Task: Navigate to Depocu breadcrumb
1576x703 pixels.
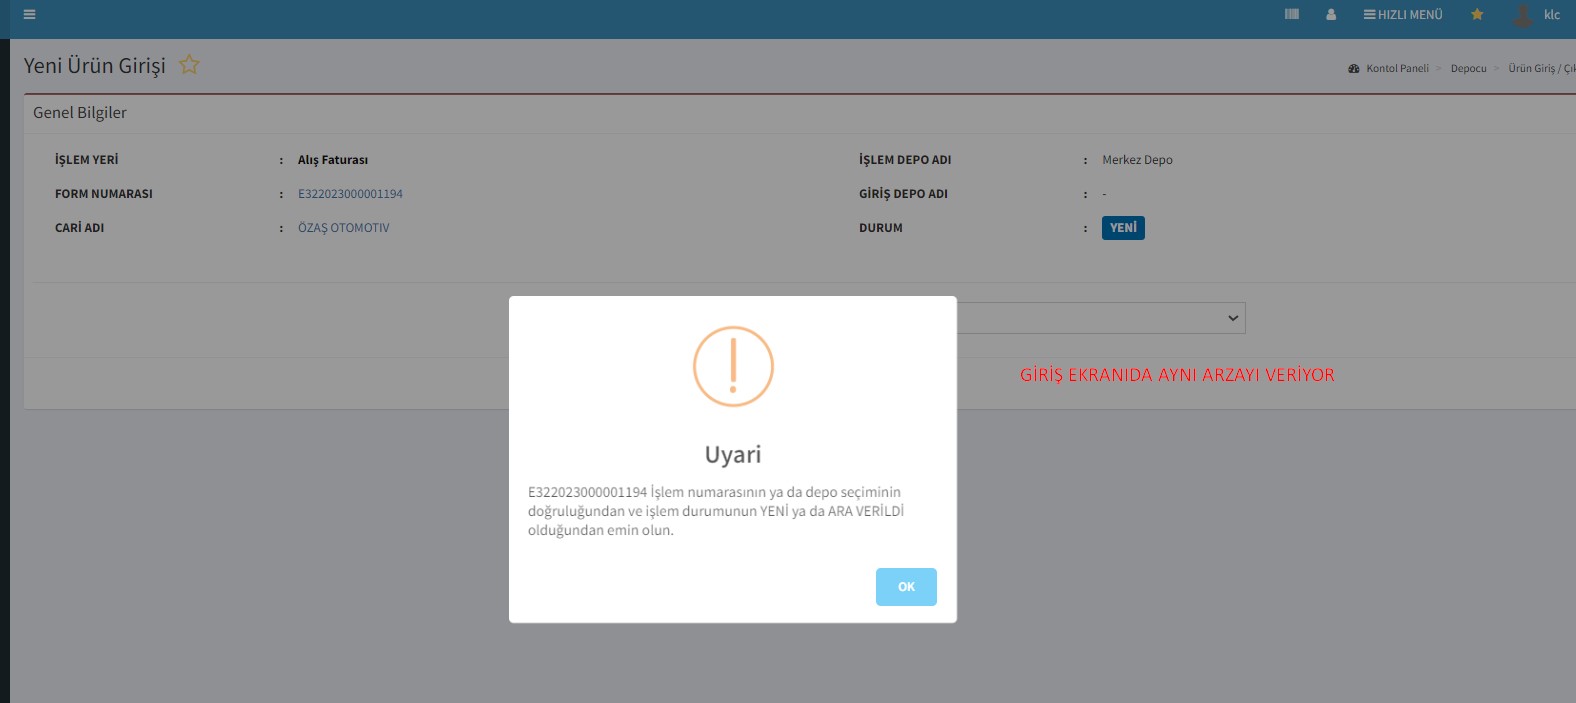Action: pos(1468,69)
